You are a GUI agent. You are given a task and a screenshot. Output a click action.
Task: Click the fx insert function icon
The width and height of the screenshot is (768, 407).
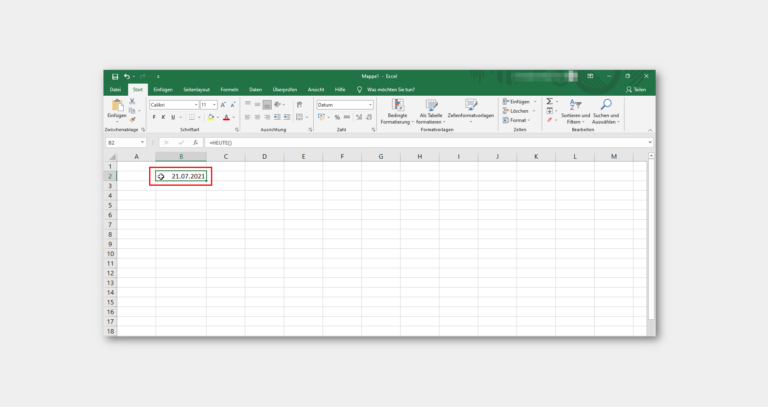(x=195, y=143)
